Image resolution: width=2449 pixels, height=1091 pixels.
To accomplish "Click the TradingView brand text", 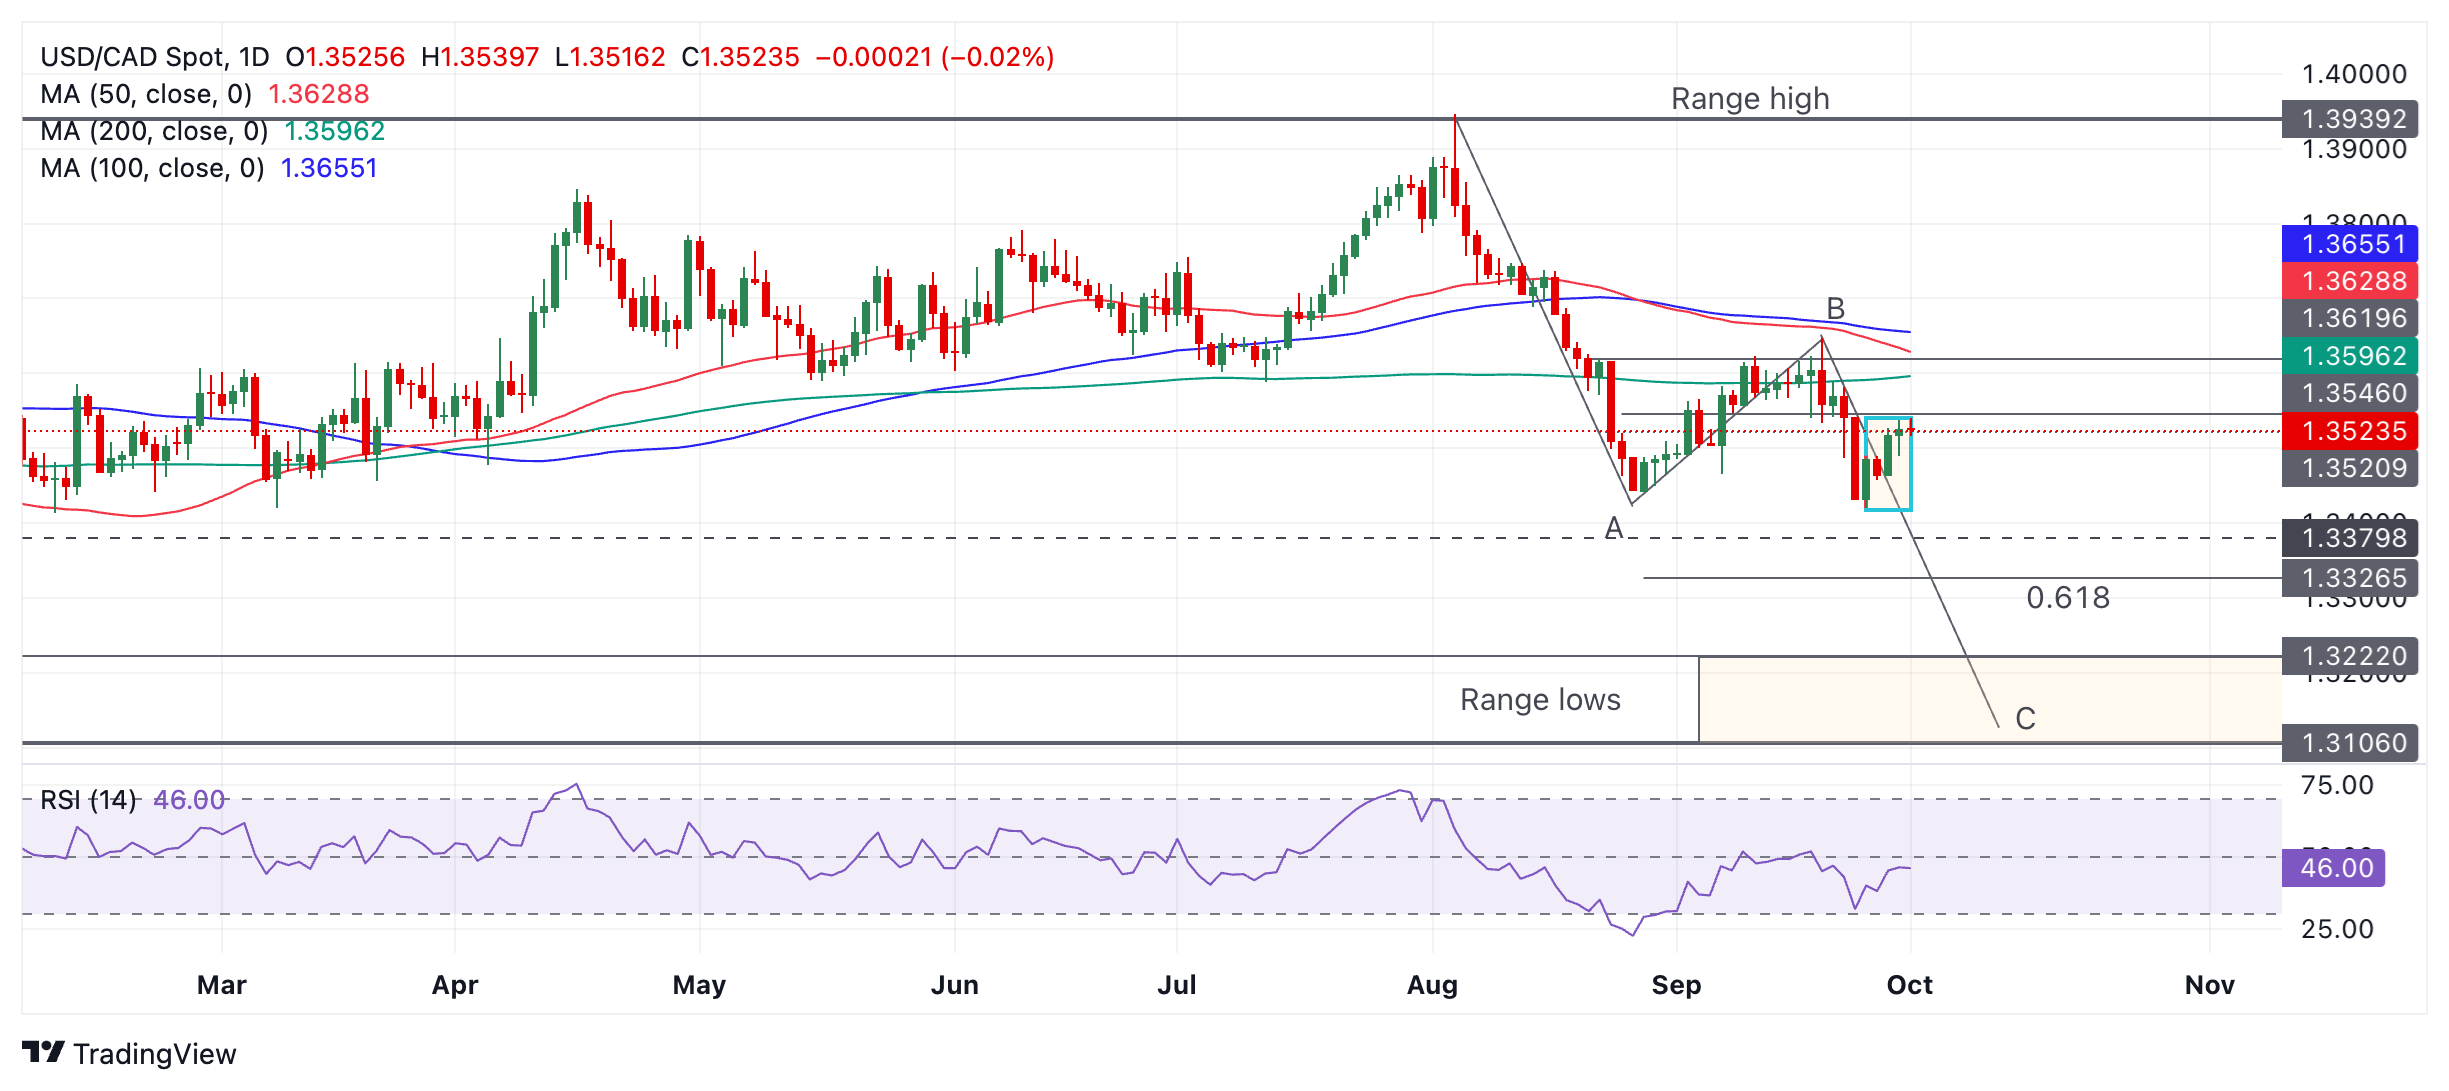I will (x=154, y=1054).
